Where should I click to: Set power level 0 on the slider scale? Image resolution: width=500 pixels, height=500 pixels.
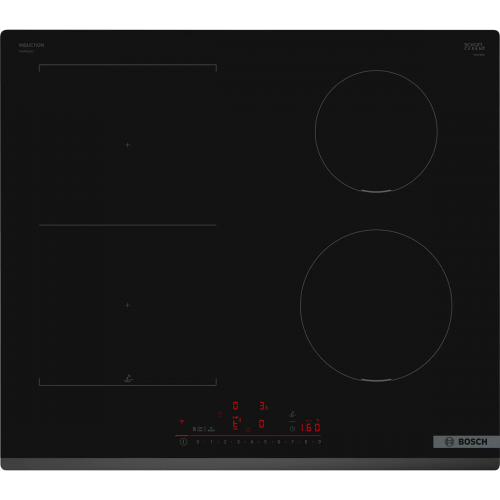pyautogui.click(x=198, y=442)
